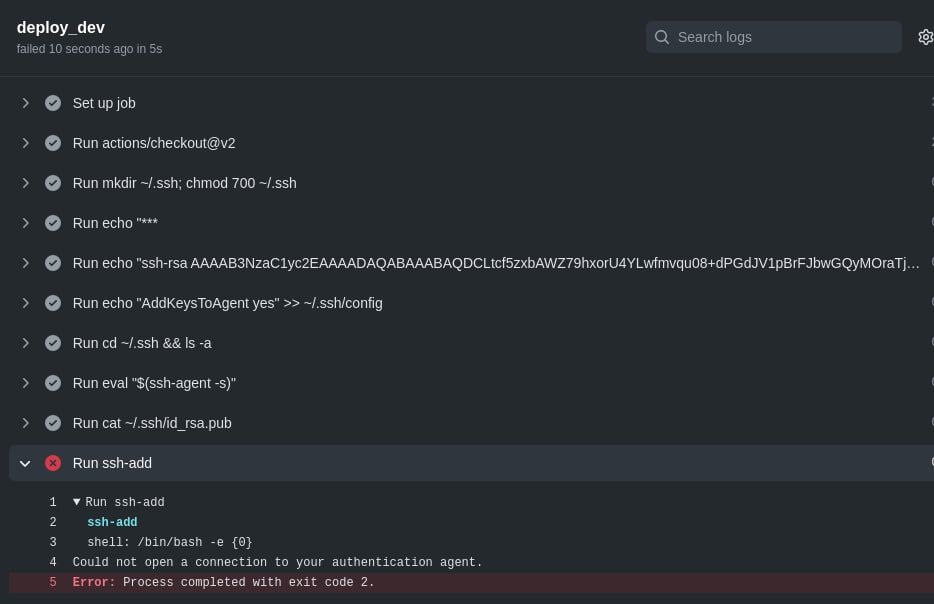This screenshot has width=934, height=604.
Task: Click log line number 1
Action: point(53,502)
